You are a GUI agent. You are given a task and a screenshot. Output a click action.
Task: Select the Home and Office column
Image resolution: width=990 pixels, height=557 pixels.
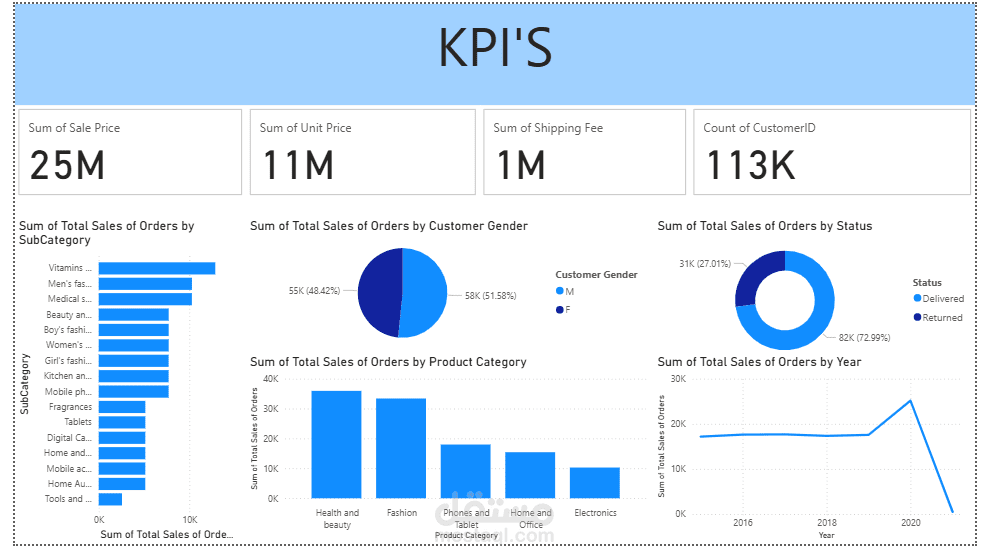pos(530,476)
